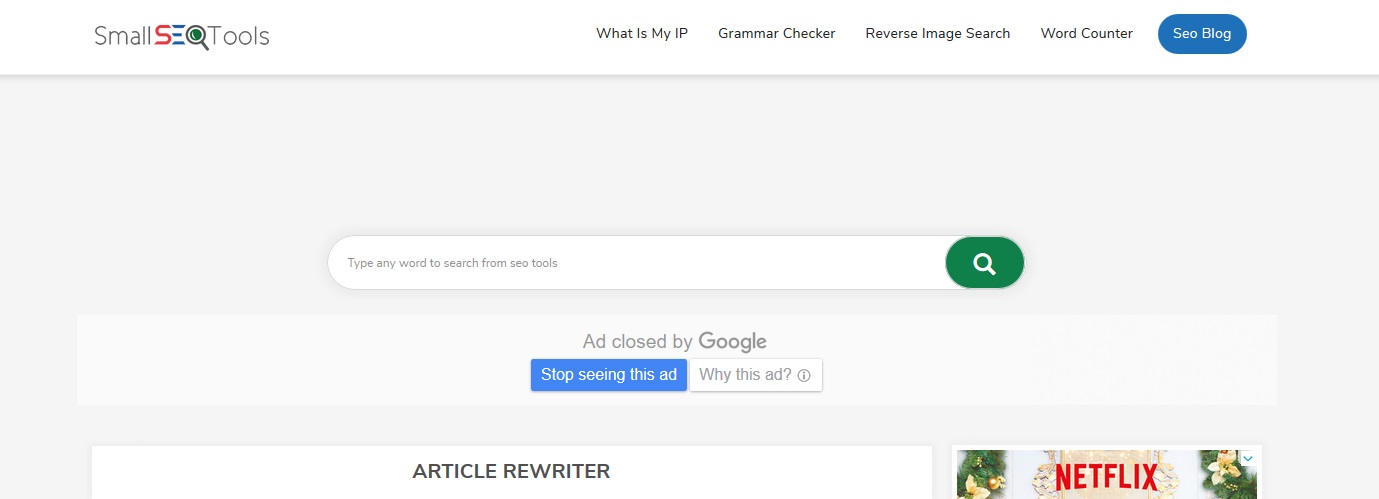The image size is (1379, 499).
Task: Click the red NETFLIX logo in the ad
Action: pyautogui.click(x=1105, y=476)
